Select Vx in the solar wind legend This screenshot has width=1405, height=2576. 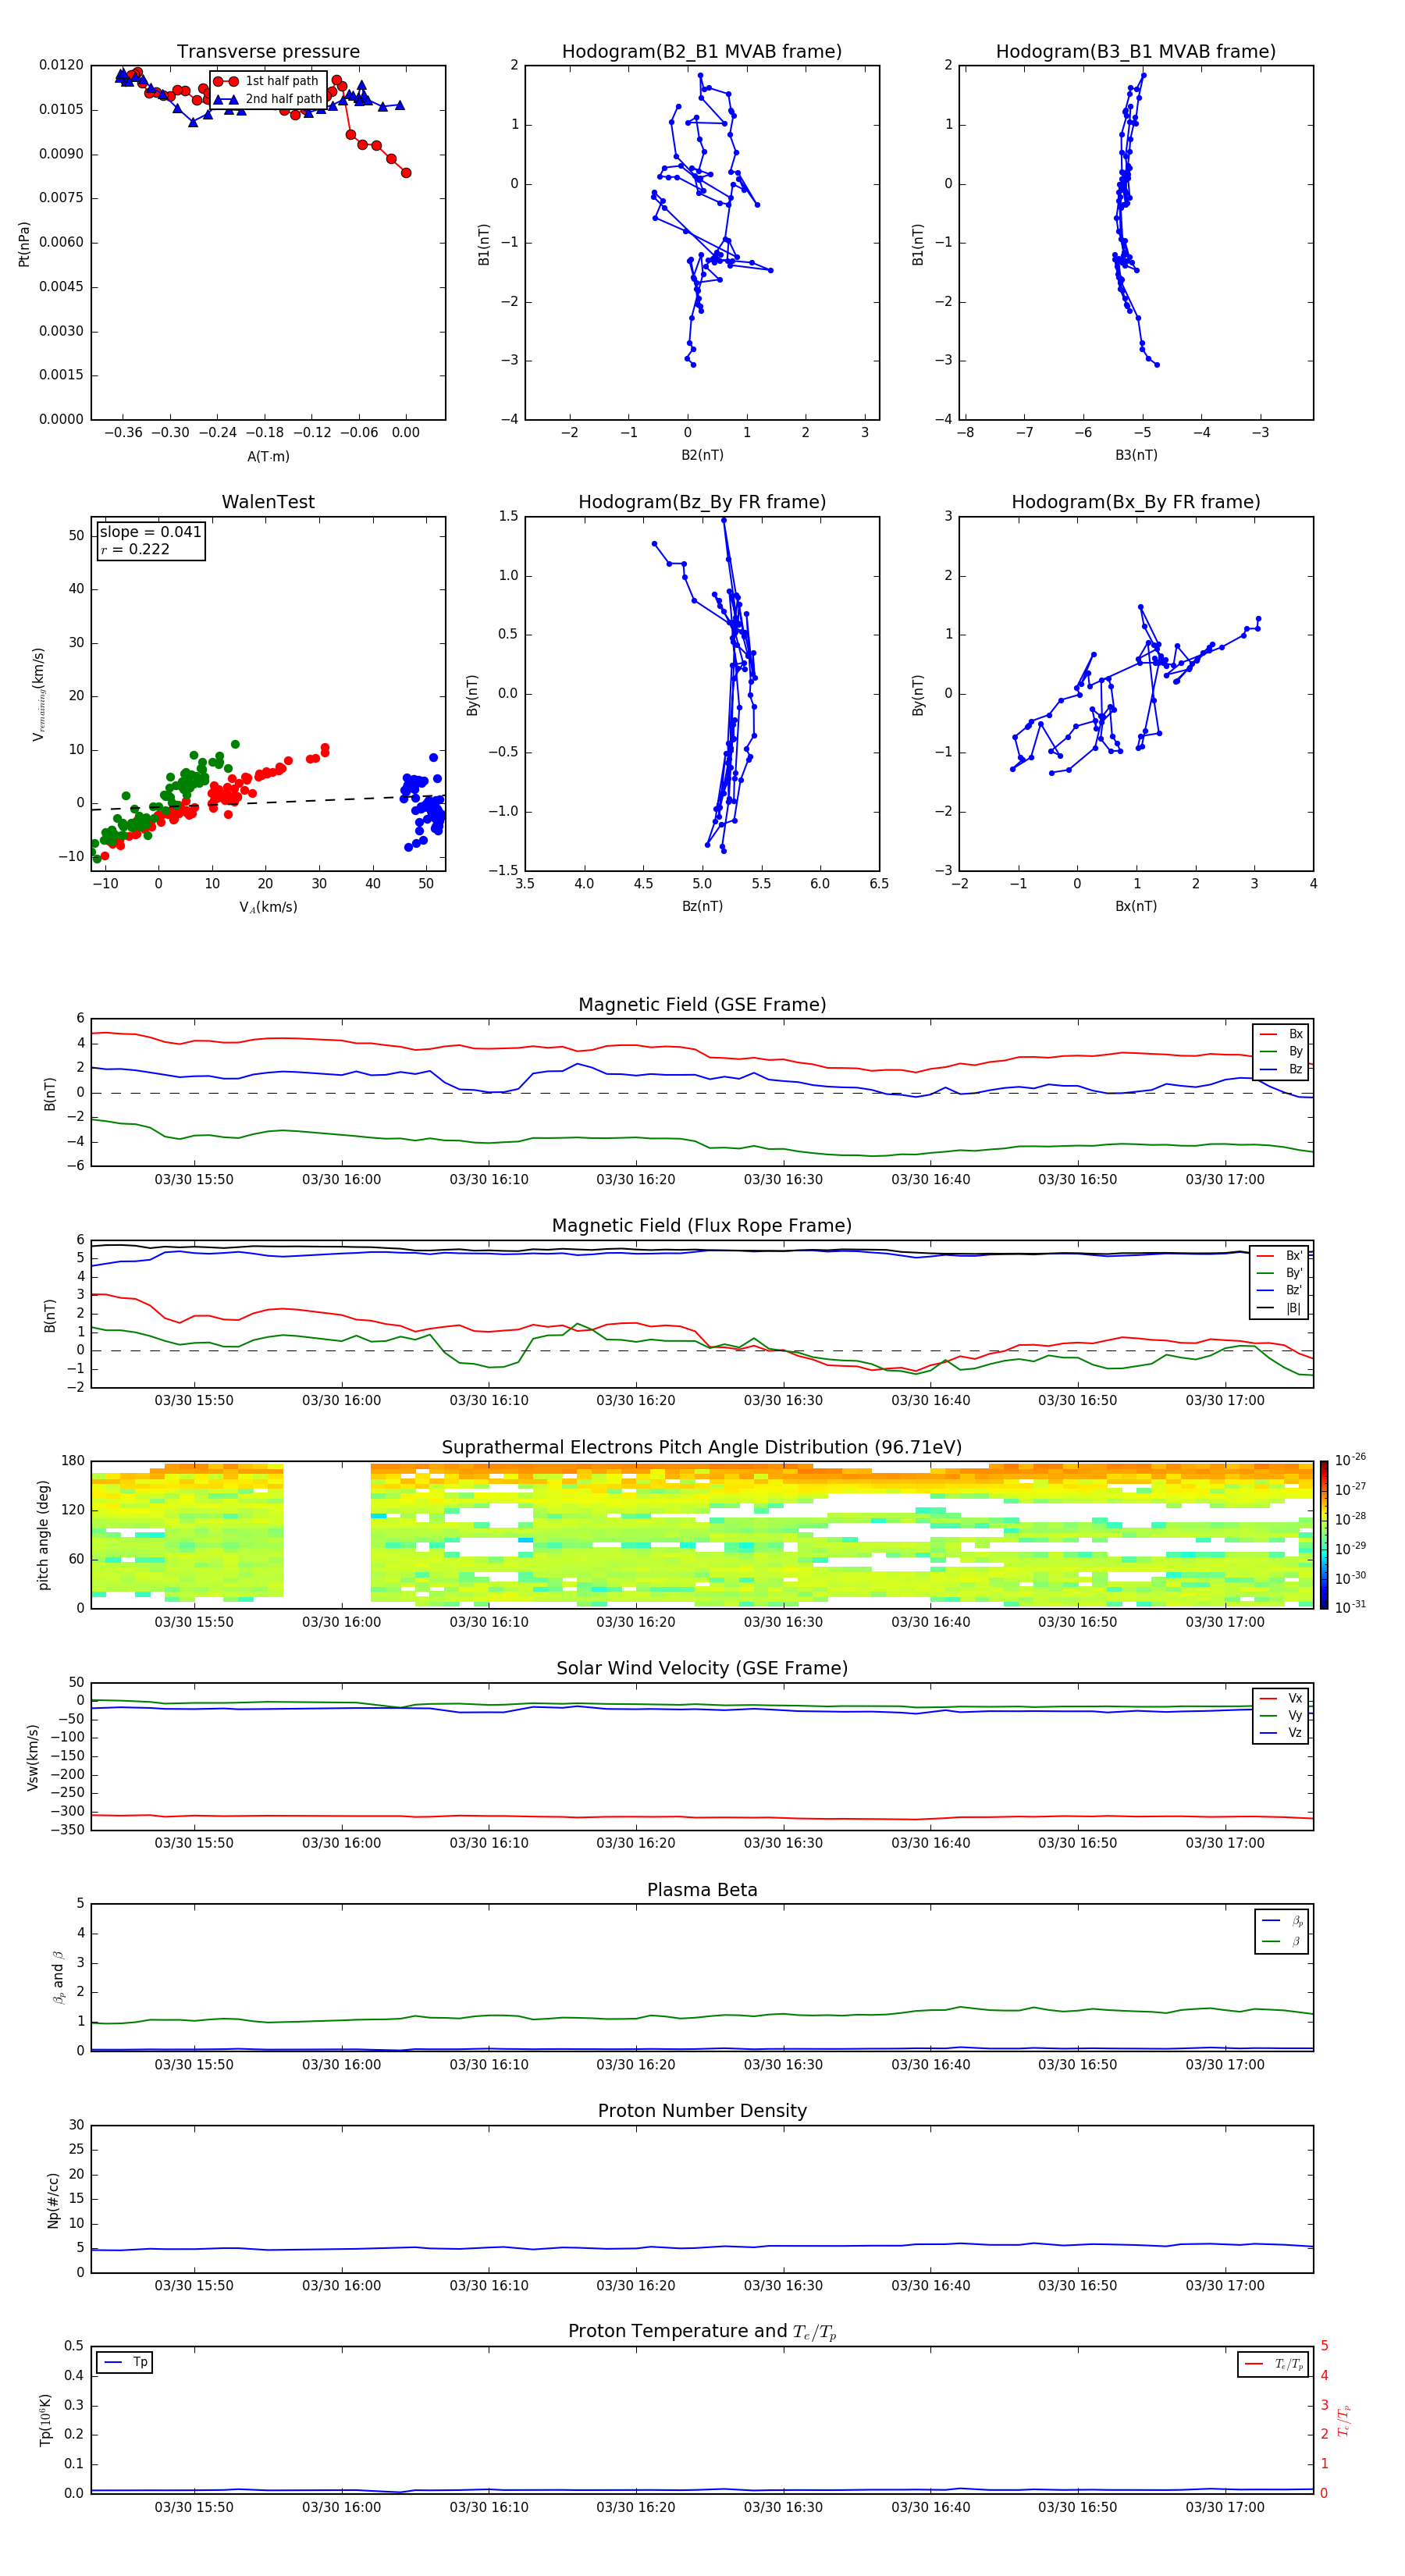click(x=1281, y=1698)
